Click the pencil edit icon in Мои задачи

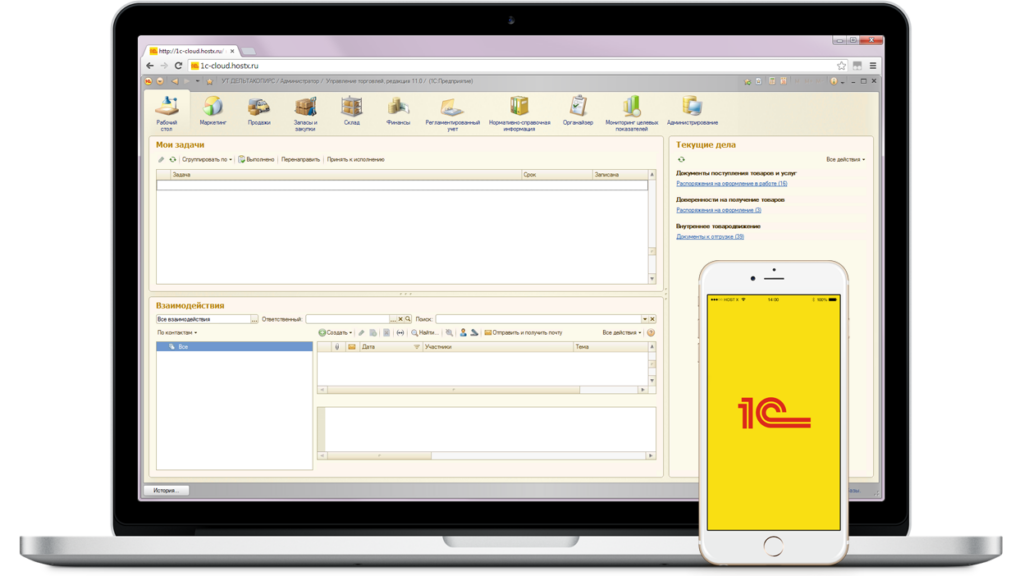click(161, 159)
